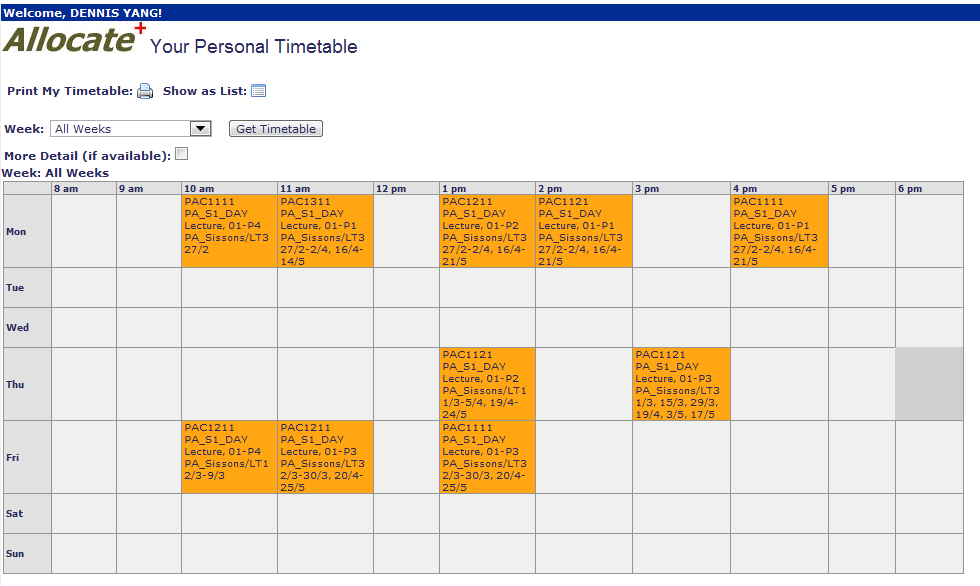Open the Week dropdown arrow

[201, 129]
